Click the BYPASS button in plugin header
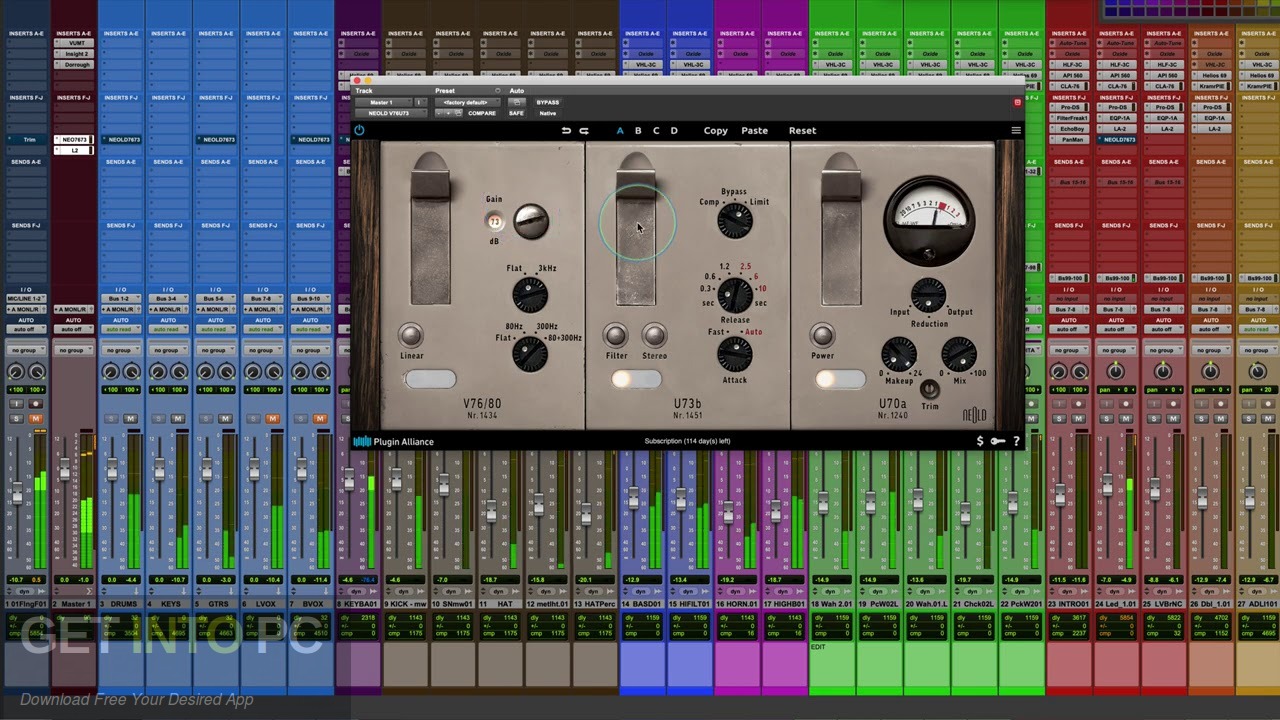The width and height of the screenshot is (1280, 720). (x=548, y=102)
